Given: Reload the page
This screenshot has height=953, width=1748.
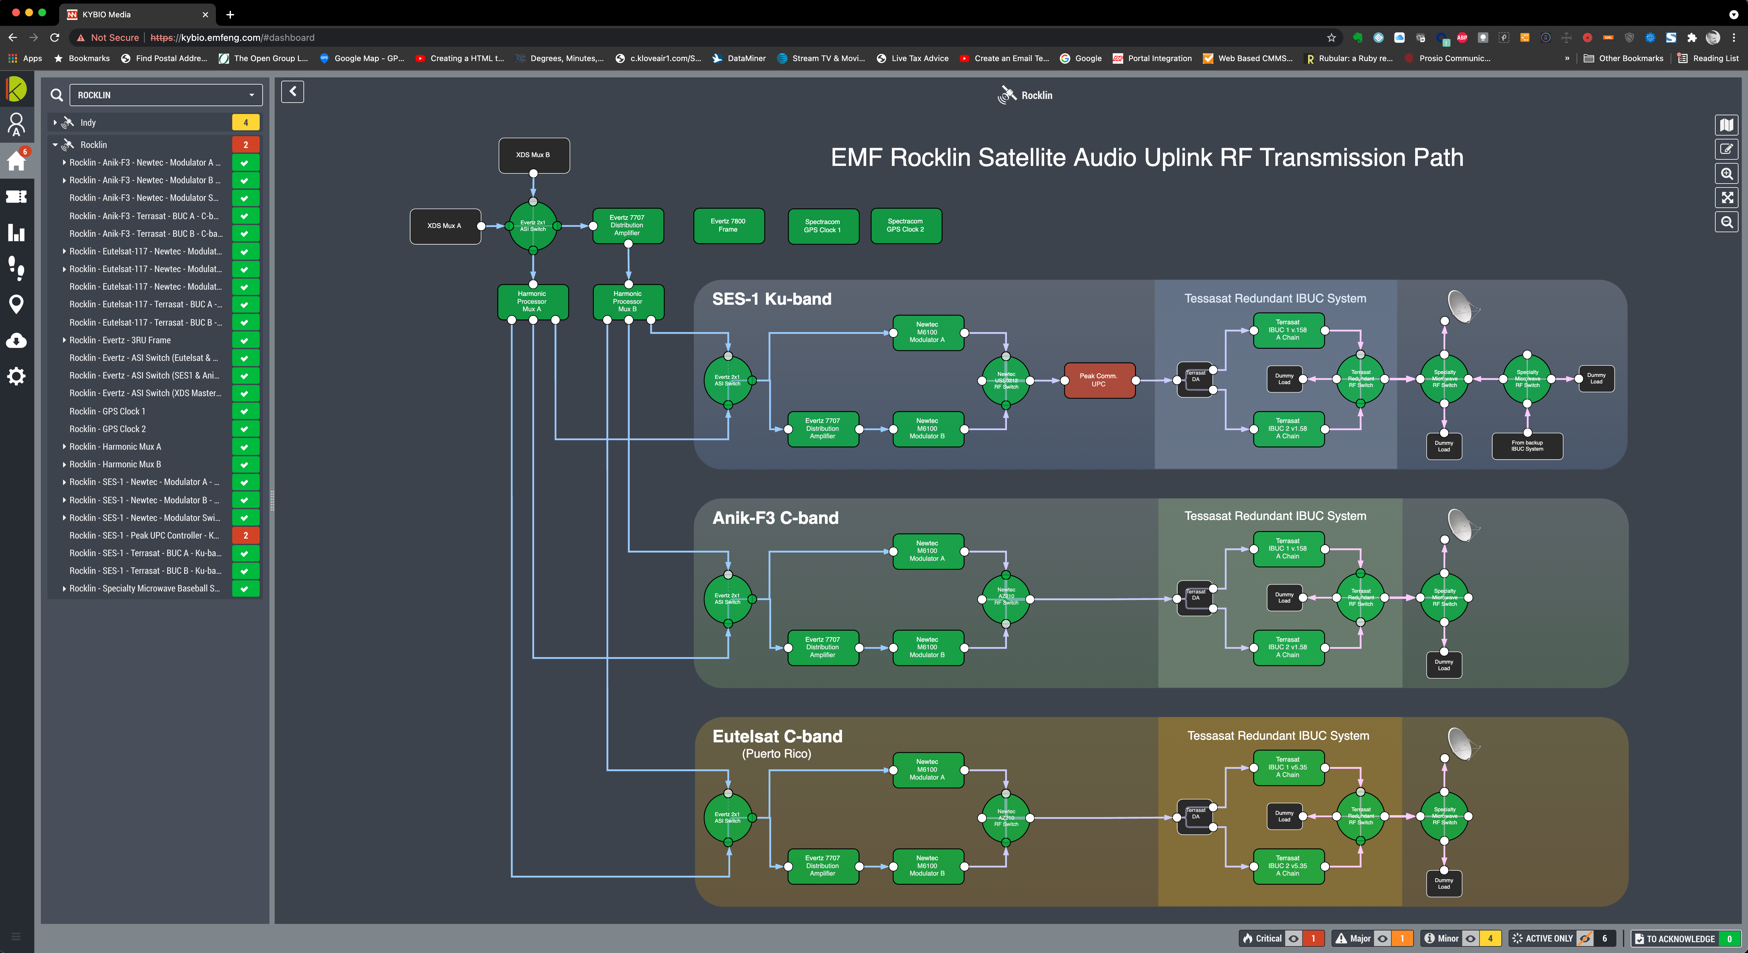Looking at the screenshot, I should (55, 38).
